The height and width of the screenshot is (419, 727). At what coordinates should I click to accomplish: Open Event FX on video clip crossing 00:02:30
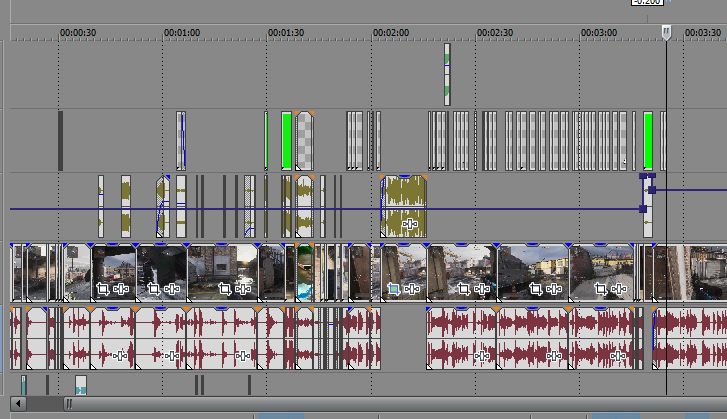[x=482, y=289]
